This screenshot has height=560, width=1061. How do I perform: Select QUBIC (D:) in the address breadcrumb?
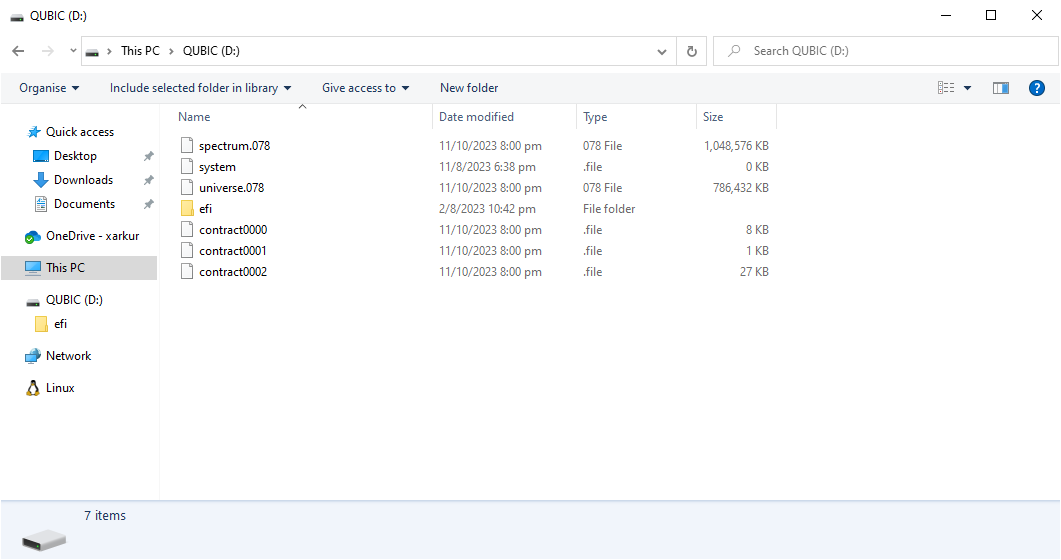(211, 51)
